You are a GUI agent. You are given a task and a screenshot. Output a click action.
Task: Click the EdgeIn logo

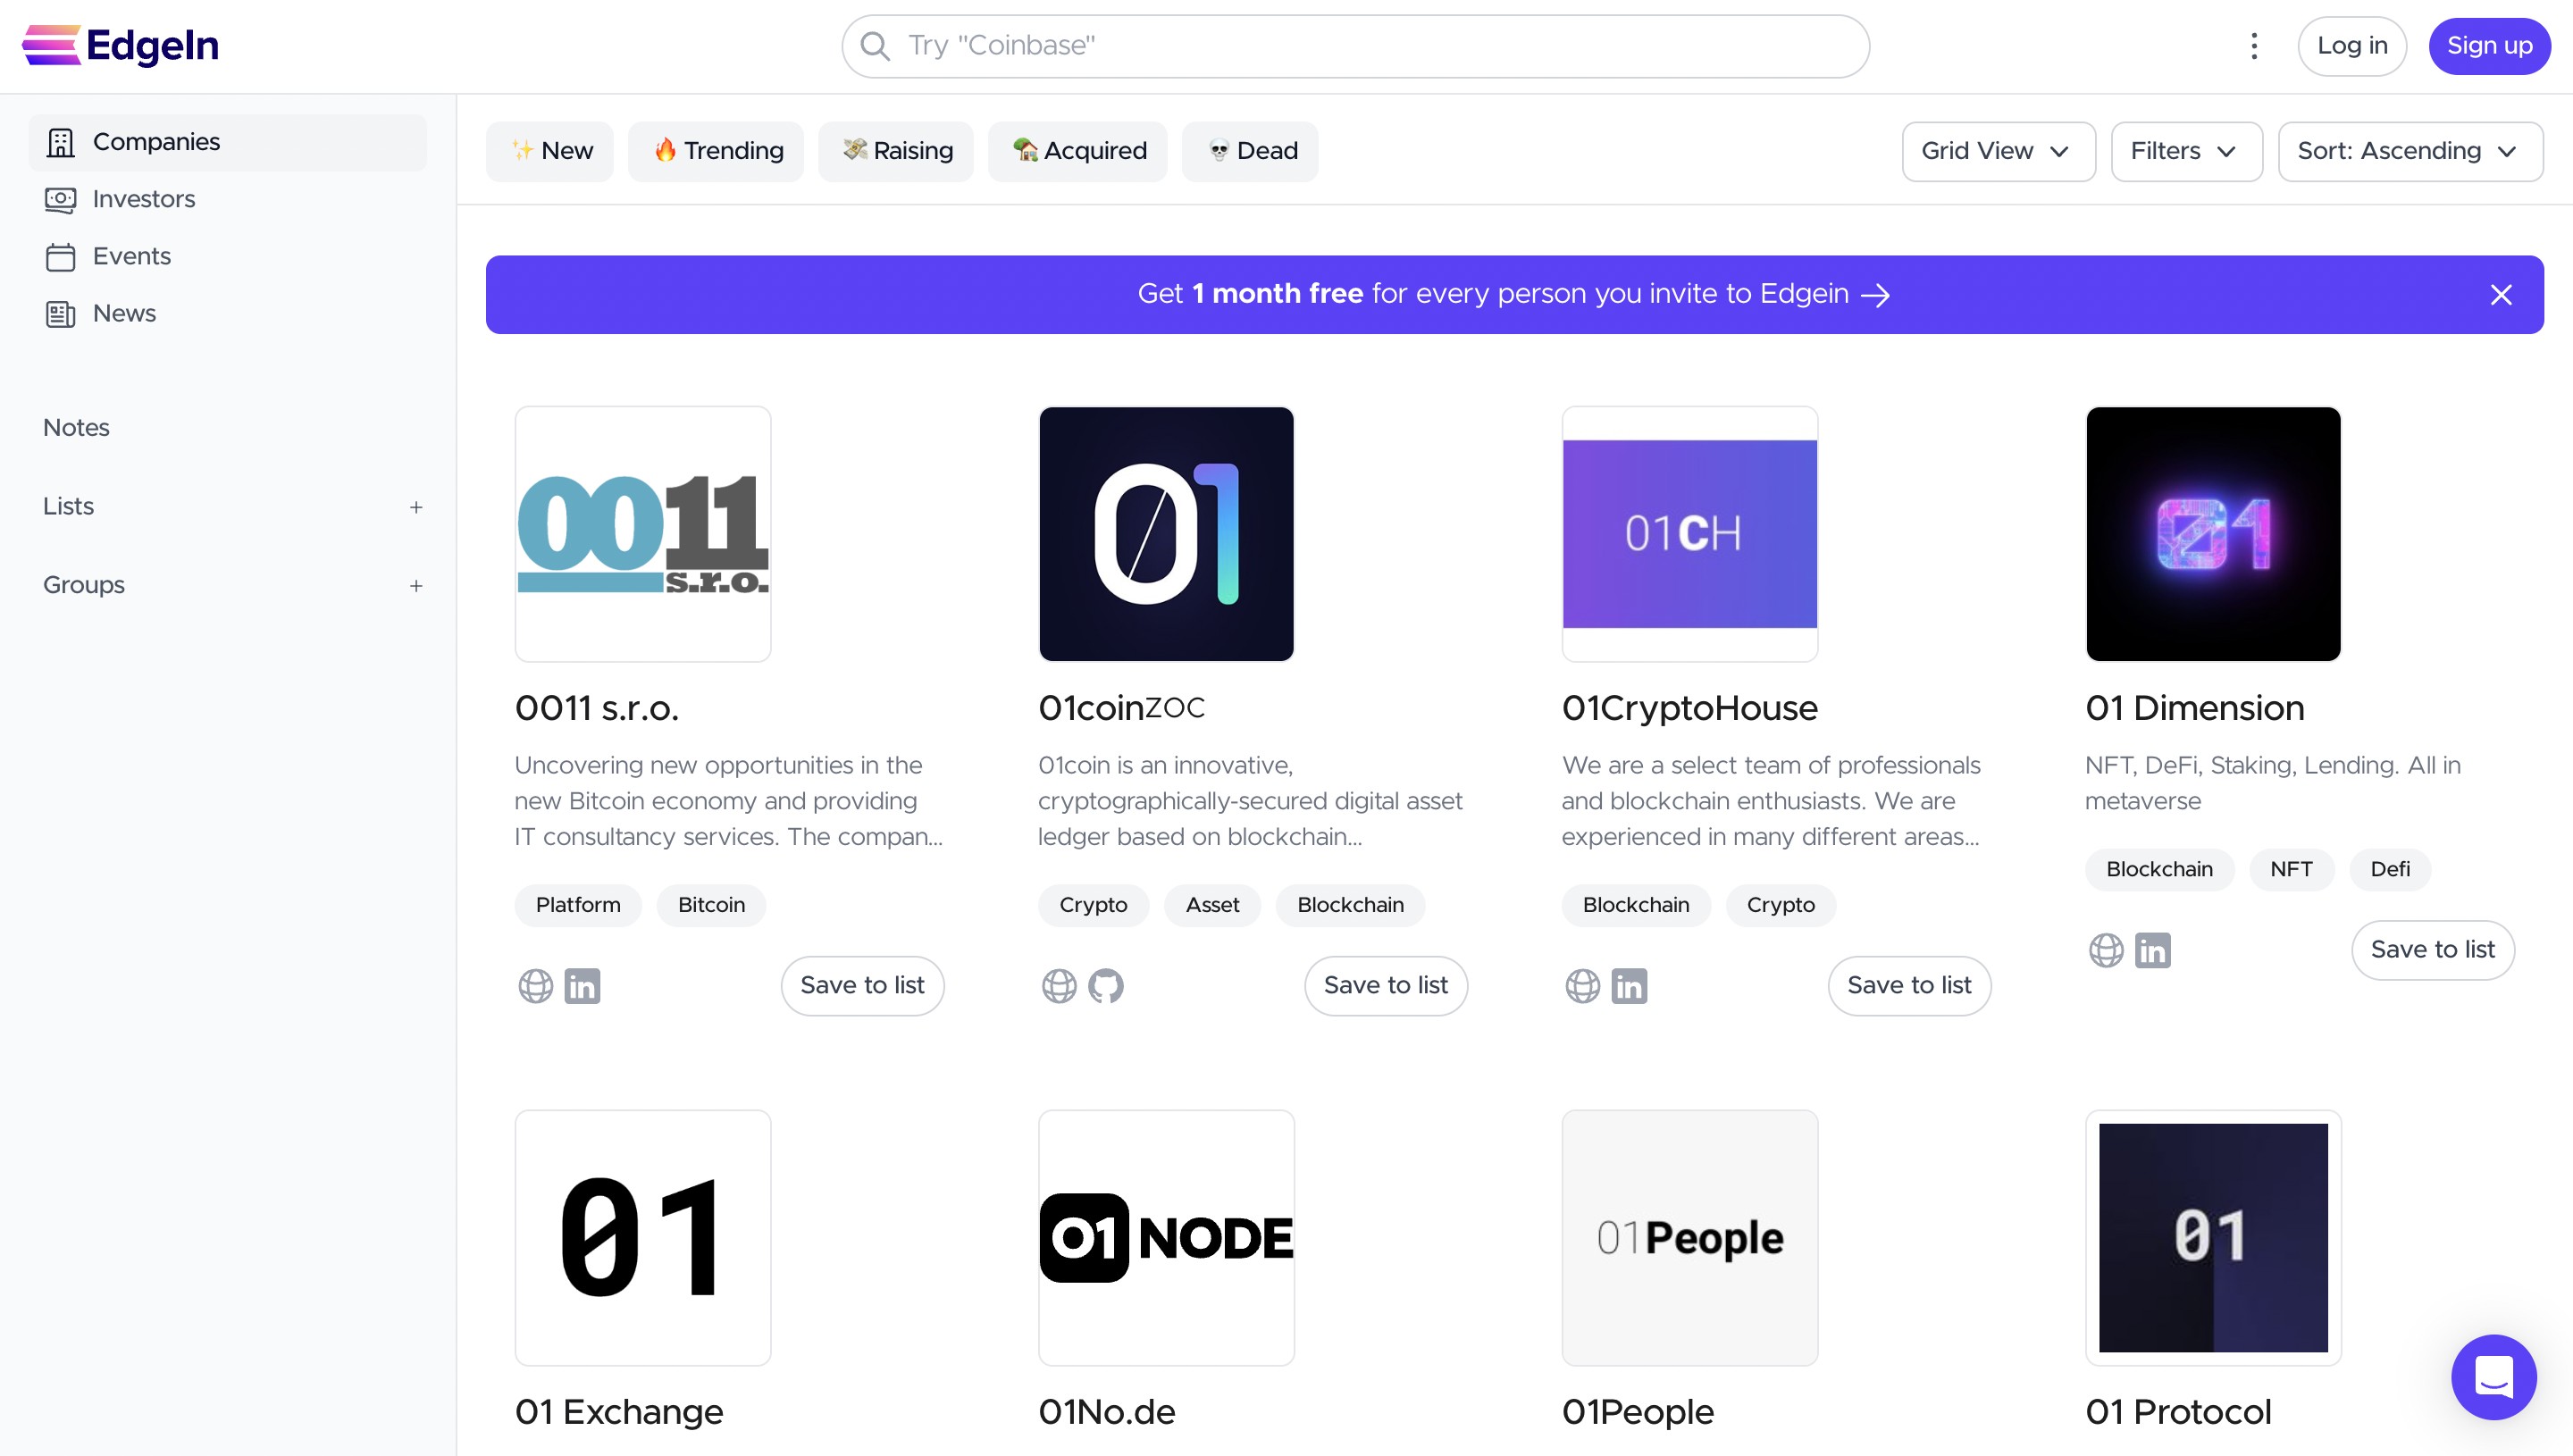click(x=120, y=46)
